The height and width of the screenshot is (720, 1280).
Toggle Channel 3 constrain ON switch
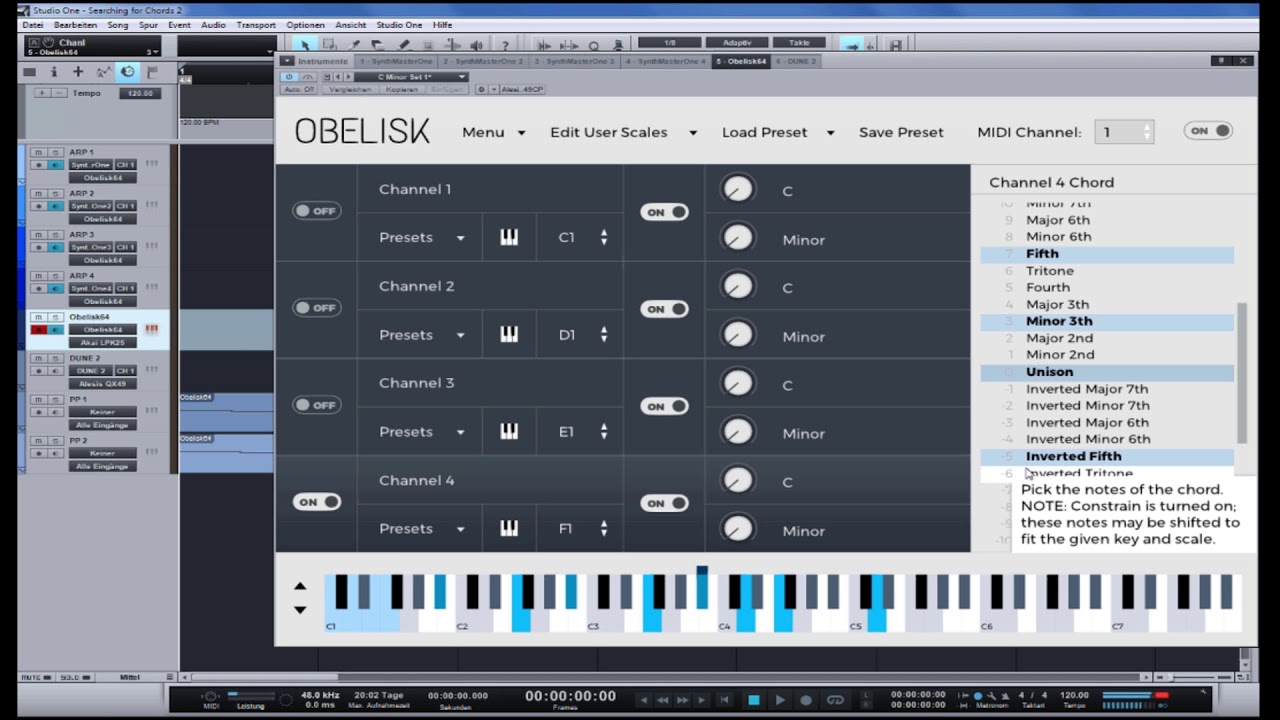(664, 406)
